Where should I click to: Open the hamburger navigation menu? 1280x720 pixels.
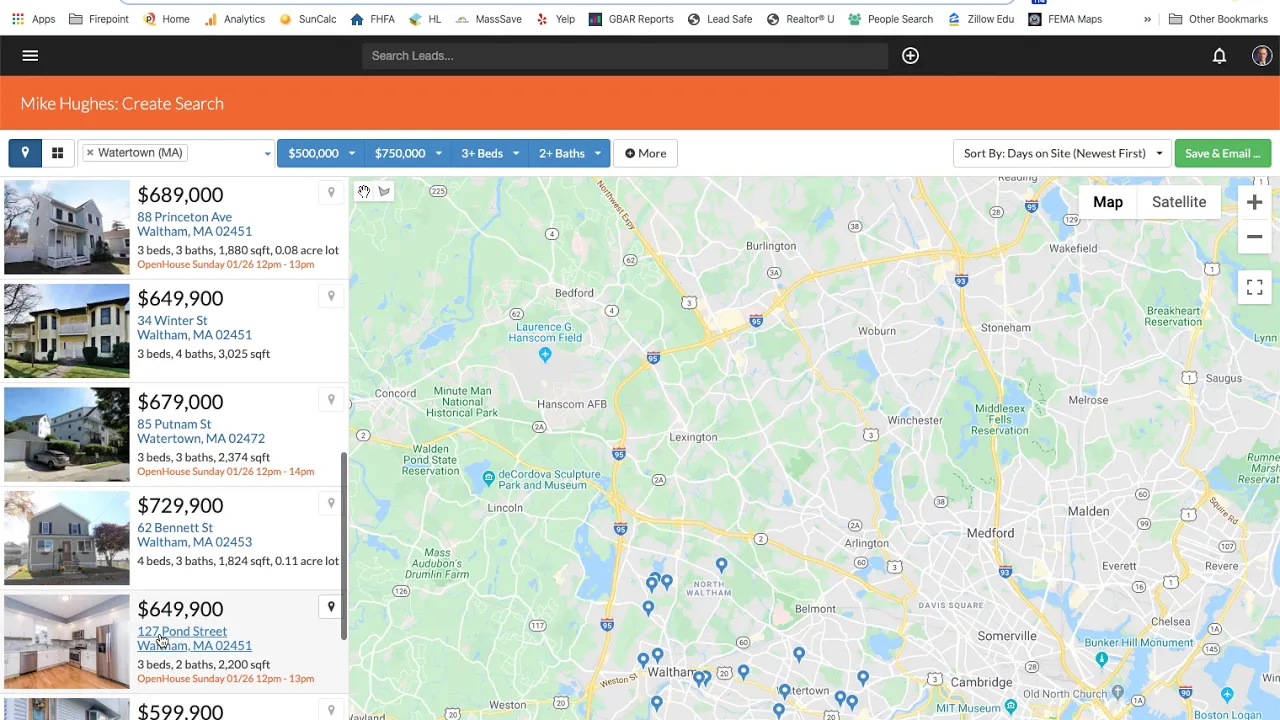[x=30, y=56]
